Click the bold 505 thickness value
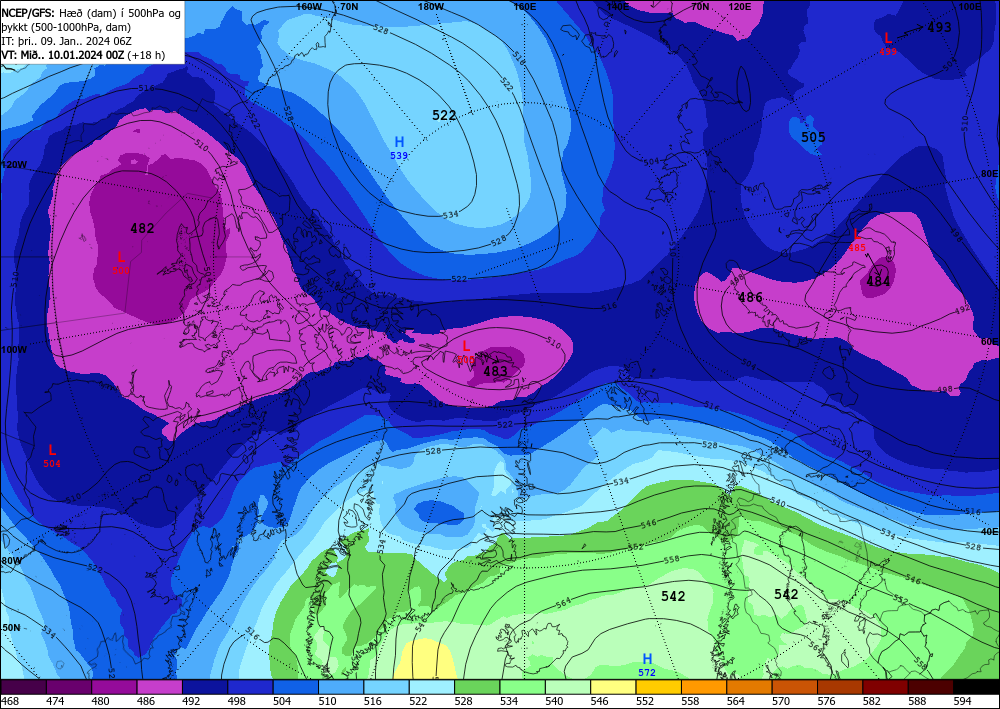 [x=813, y=137]
